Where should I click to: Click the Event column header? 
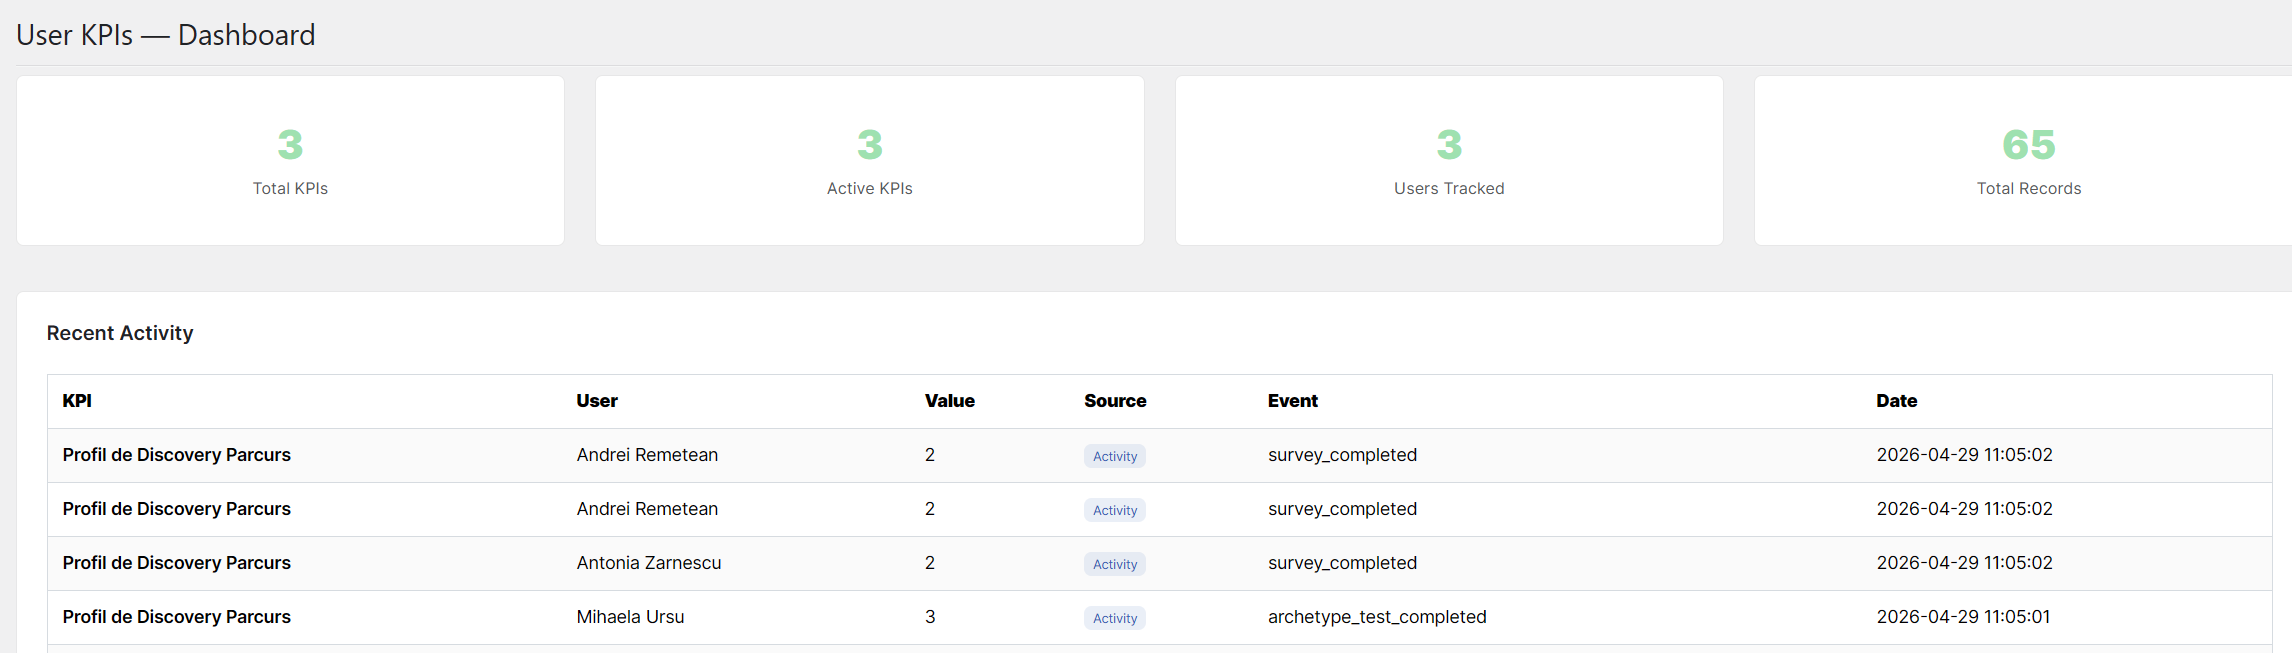(x=1292, y=401)
